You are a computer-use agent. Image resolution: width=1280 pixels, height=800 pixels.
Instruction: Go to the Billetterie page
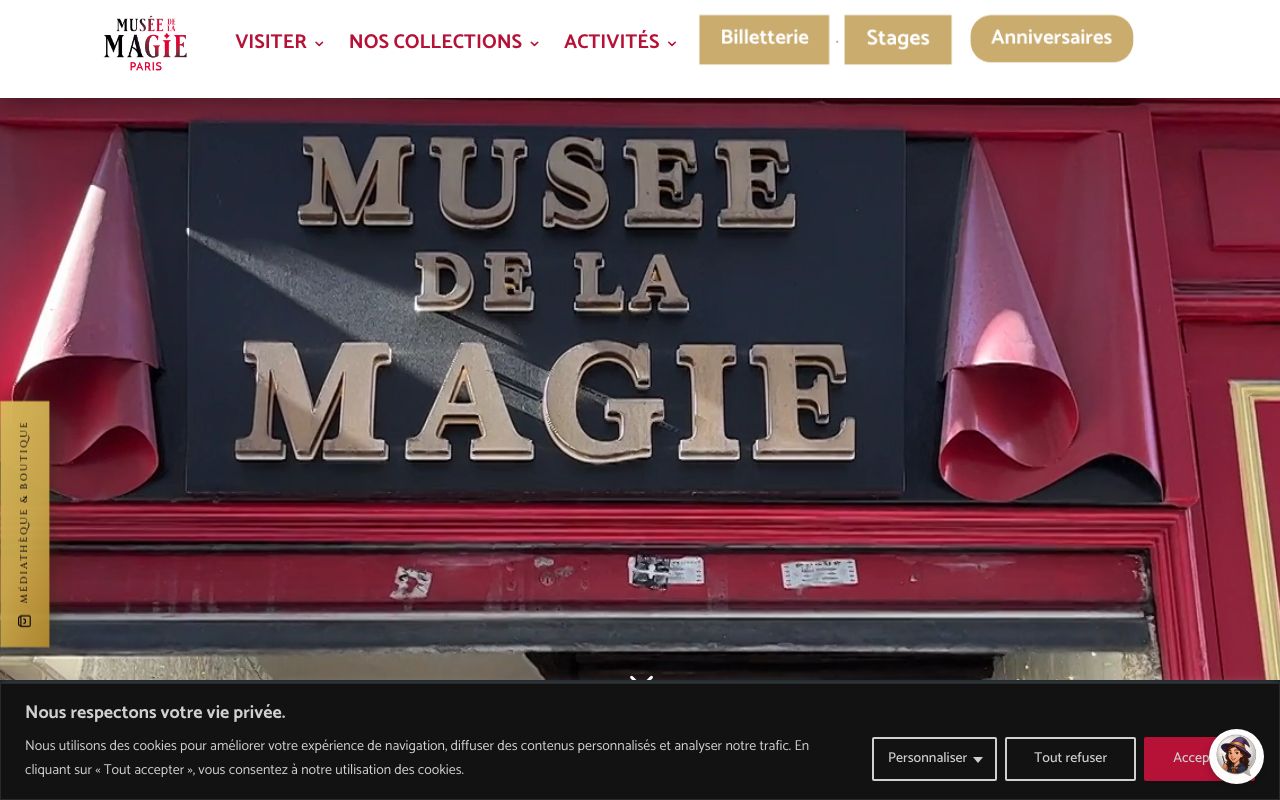tap(764, 39)
